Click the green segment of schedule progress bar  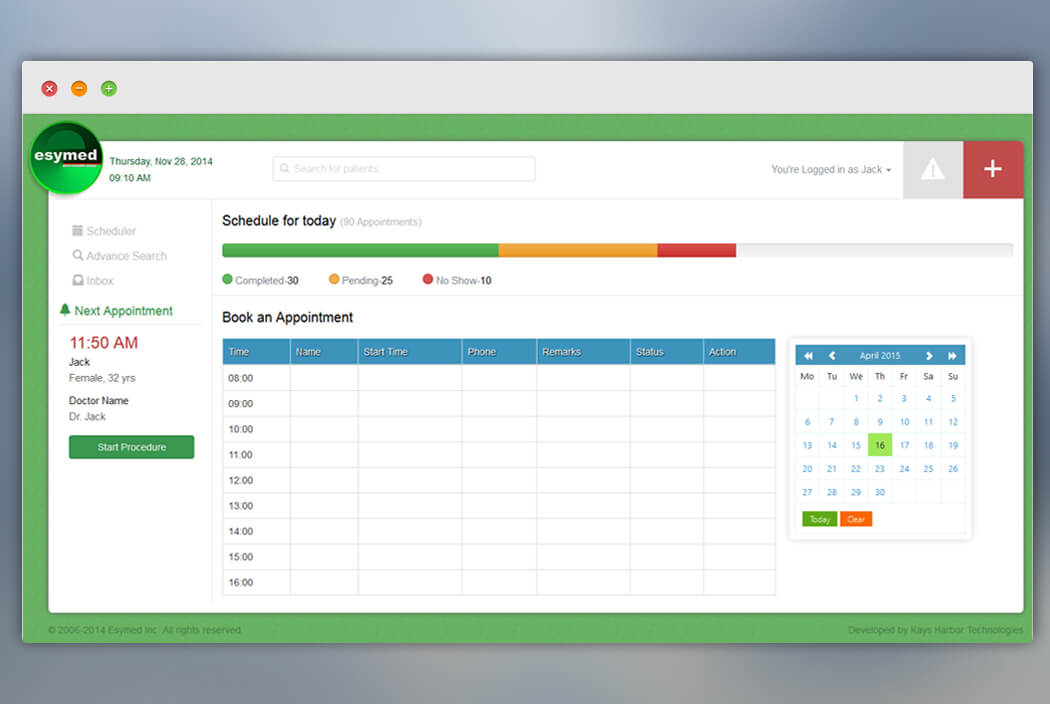(x=360, y=251)
